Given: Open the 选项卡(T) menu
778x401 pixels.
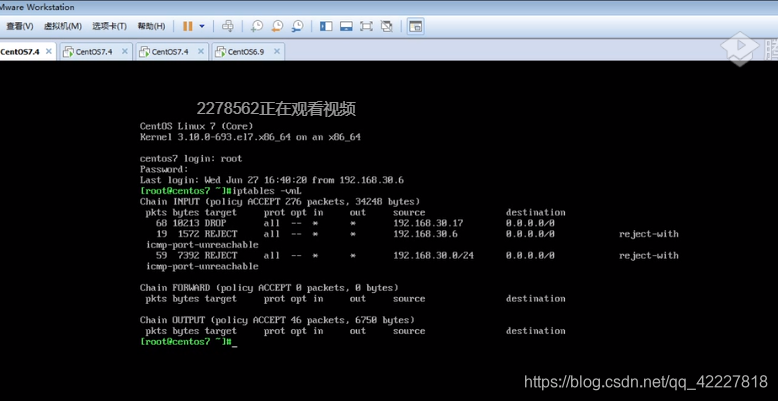Looking at the screenshot, I should click(109, 26).
